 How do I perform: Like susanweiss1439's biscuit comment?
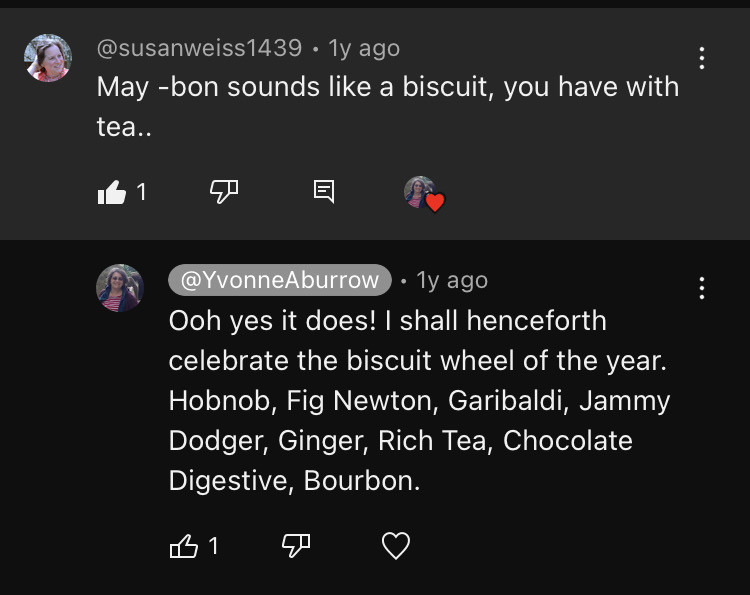(x=112, y=192)
